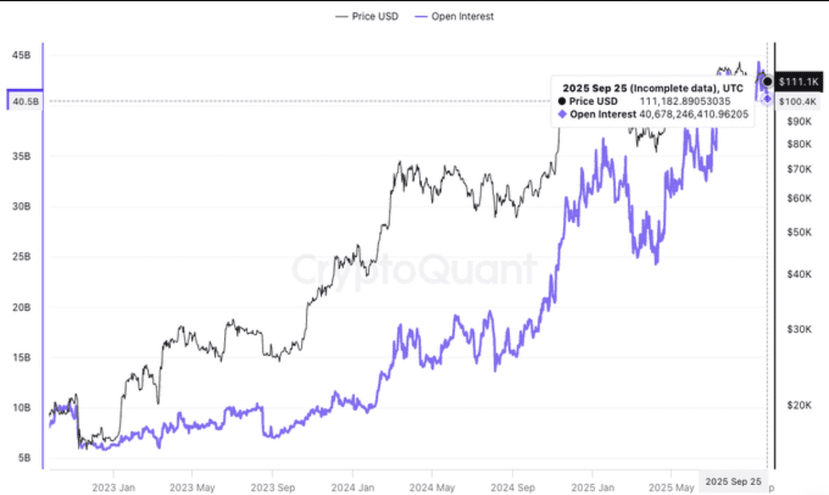Toggle the Open Interest legend series
829x495 pixels.
pos(455,16)
